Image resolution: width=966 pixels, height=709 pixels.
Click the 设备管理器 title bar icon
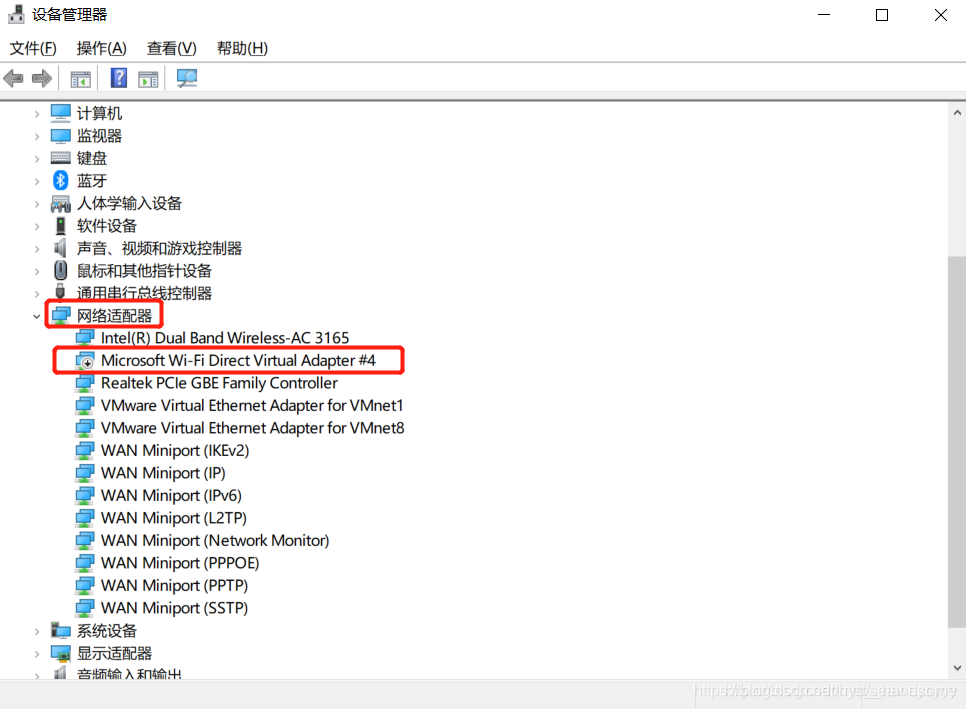point(16,14)
